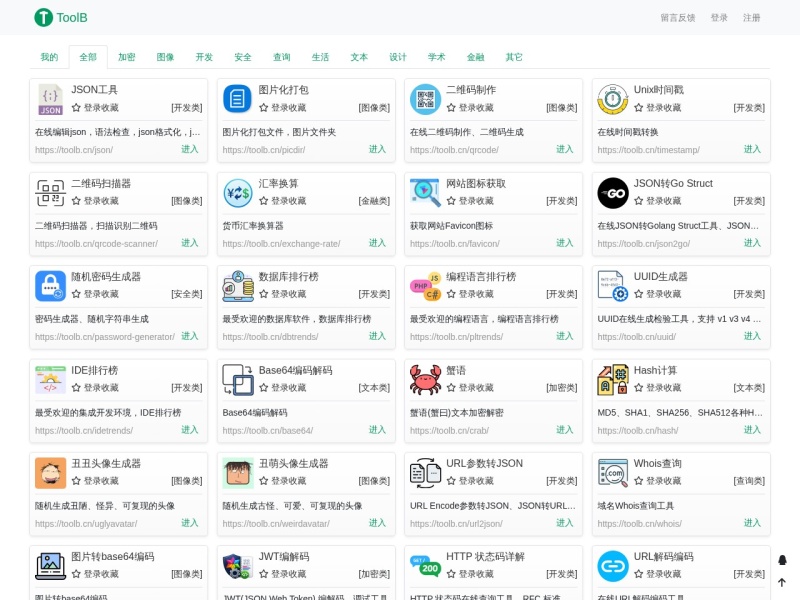Open the 我的 tab
800x600 pixels.
point(49,57)
